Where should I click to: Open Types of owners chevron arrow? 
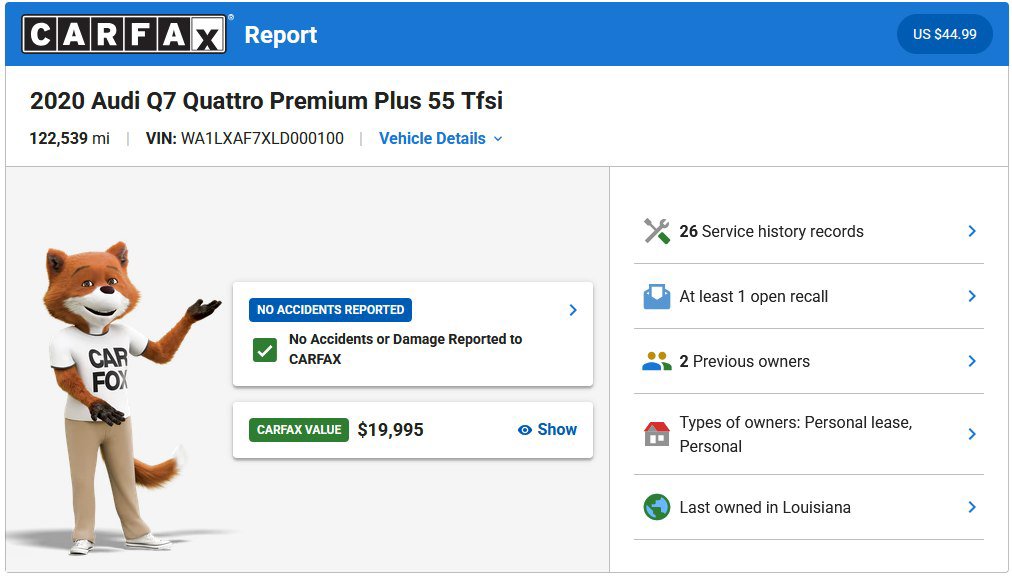click(x=972, y=434)
